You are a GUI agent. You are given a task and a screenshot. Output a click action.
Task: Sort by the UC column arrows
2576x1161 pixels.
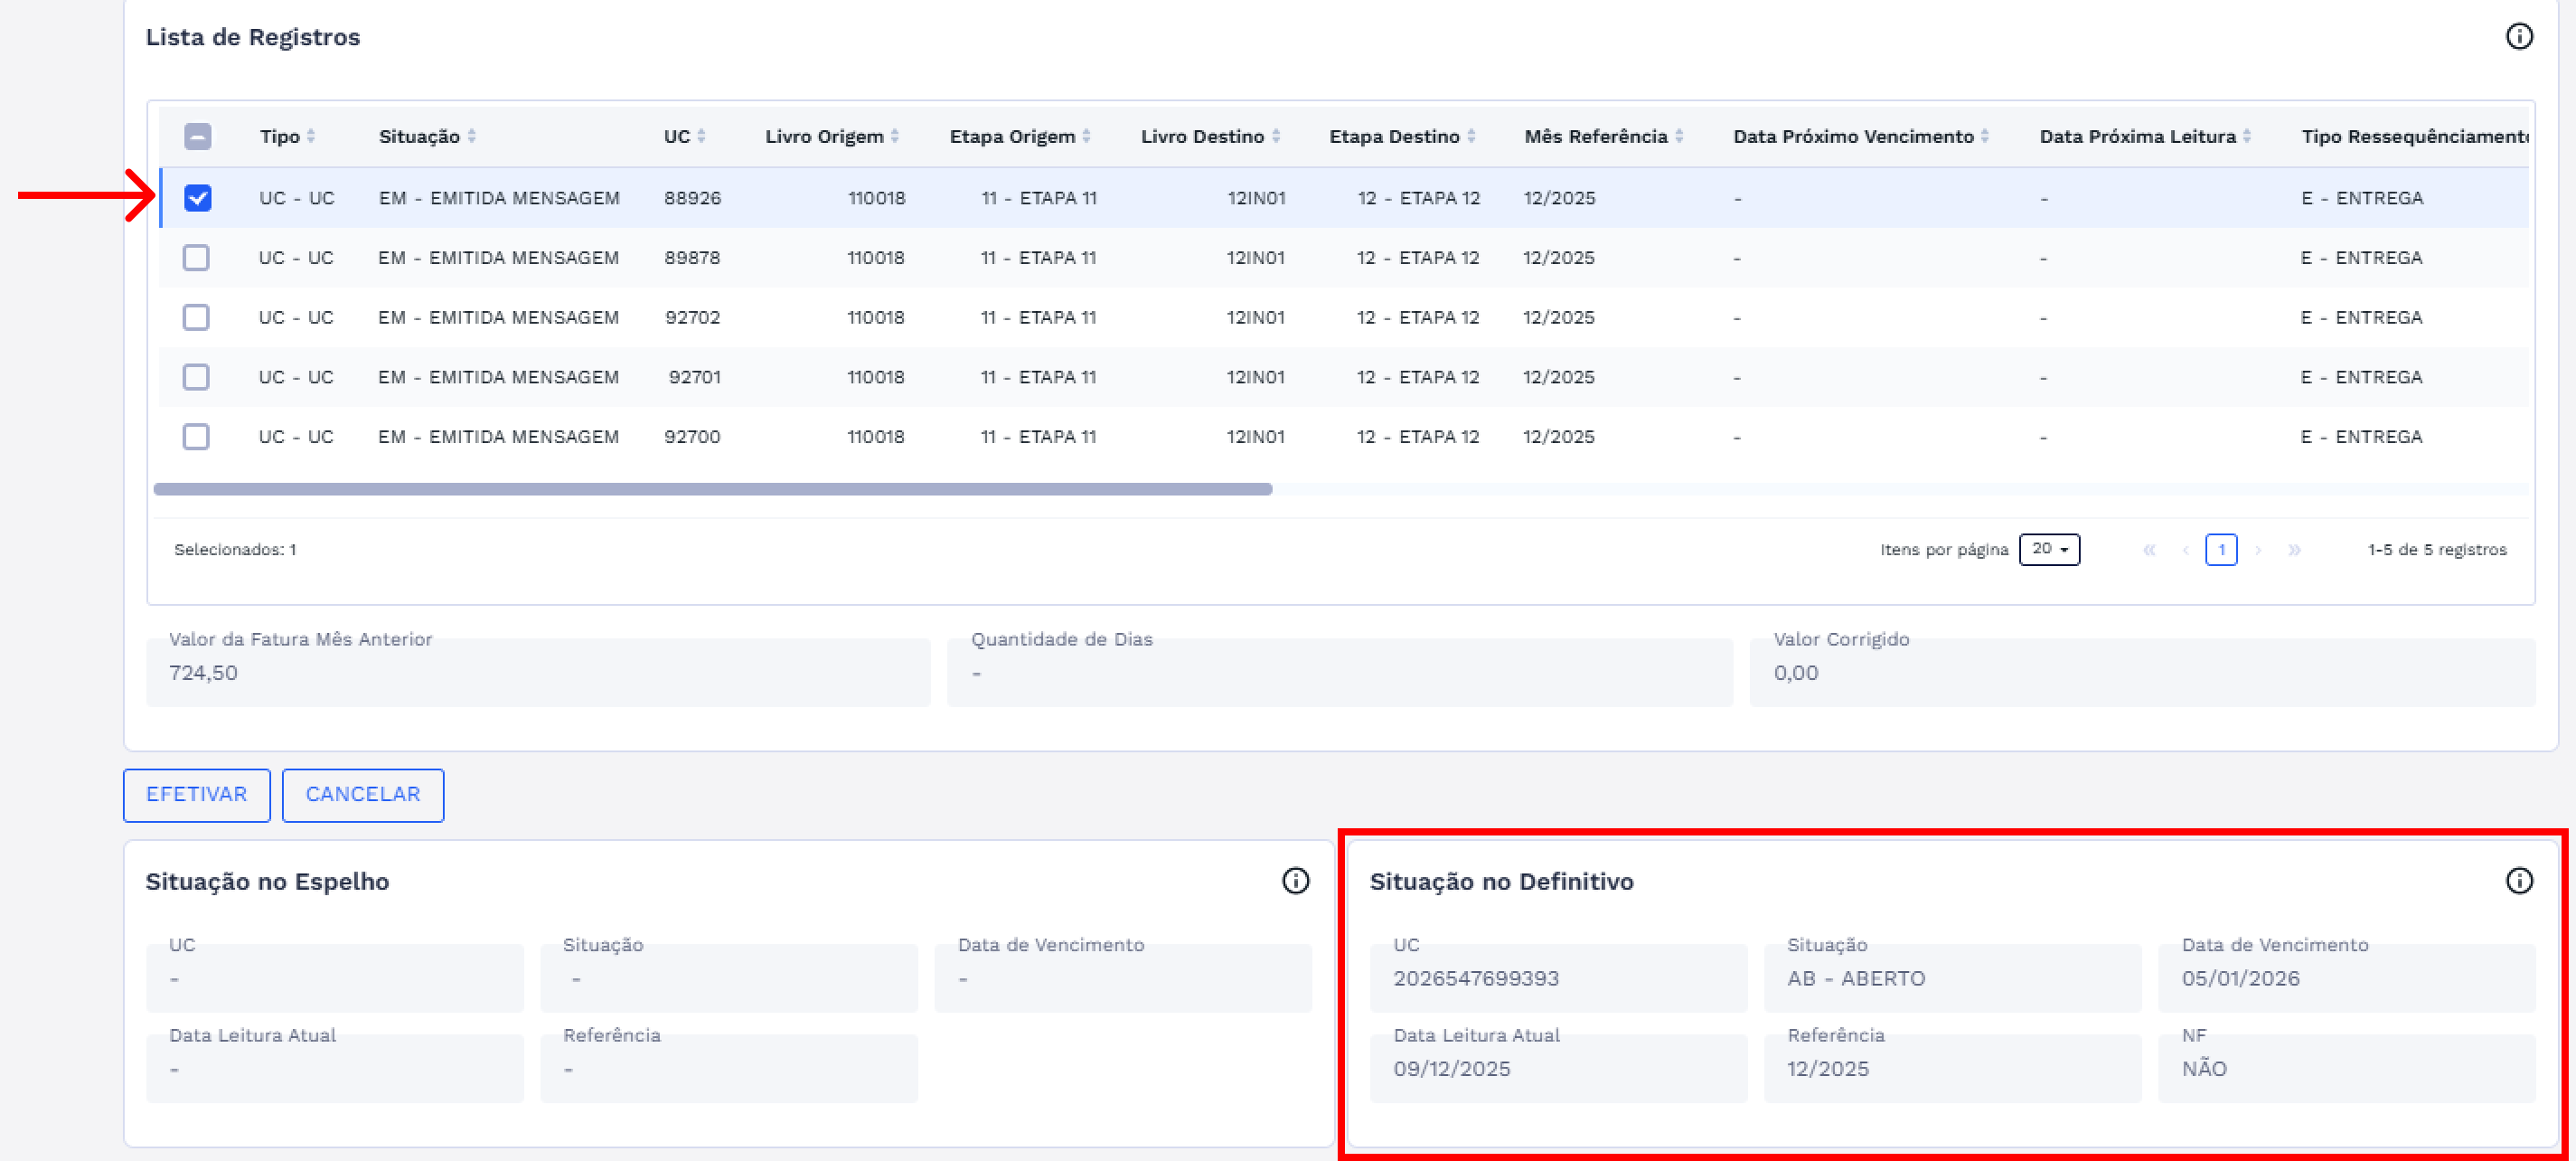[701, 136]
